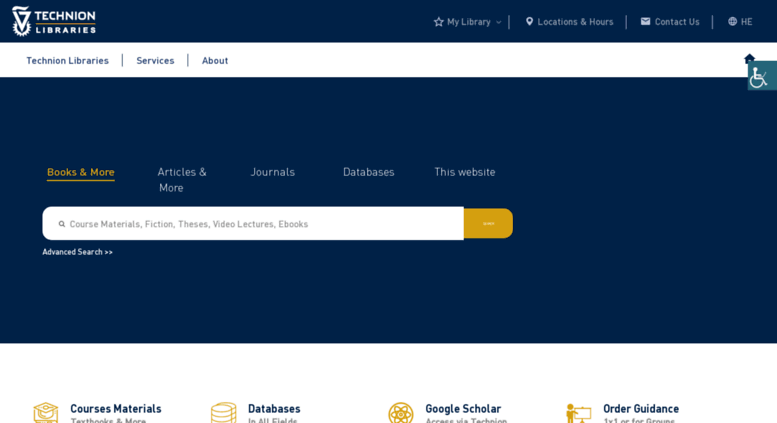Open the Order Guidance link
The height and width of the screenshot is (423, 777).
point(641,409)
